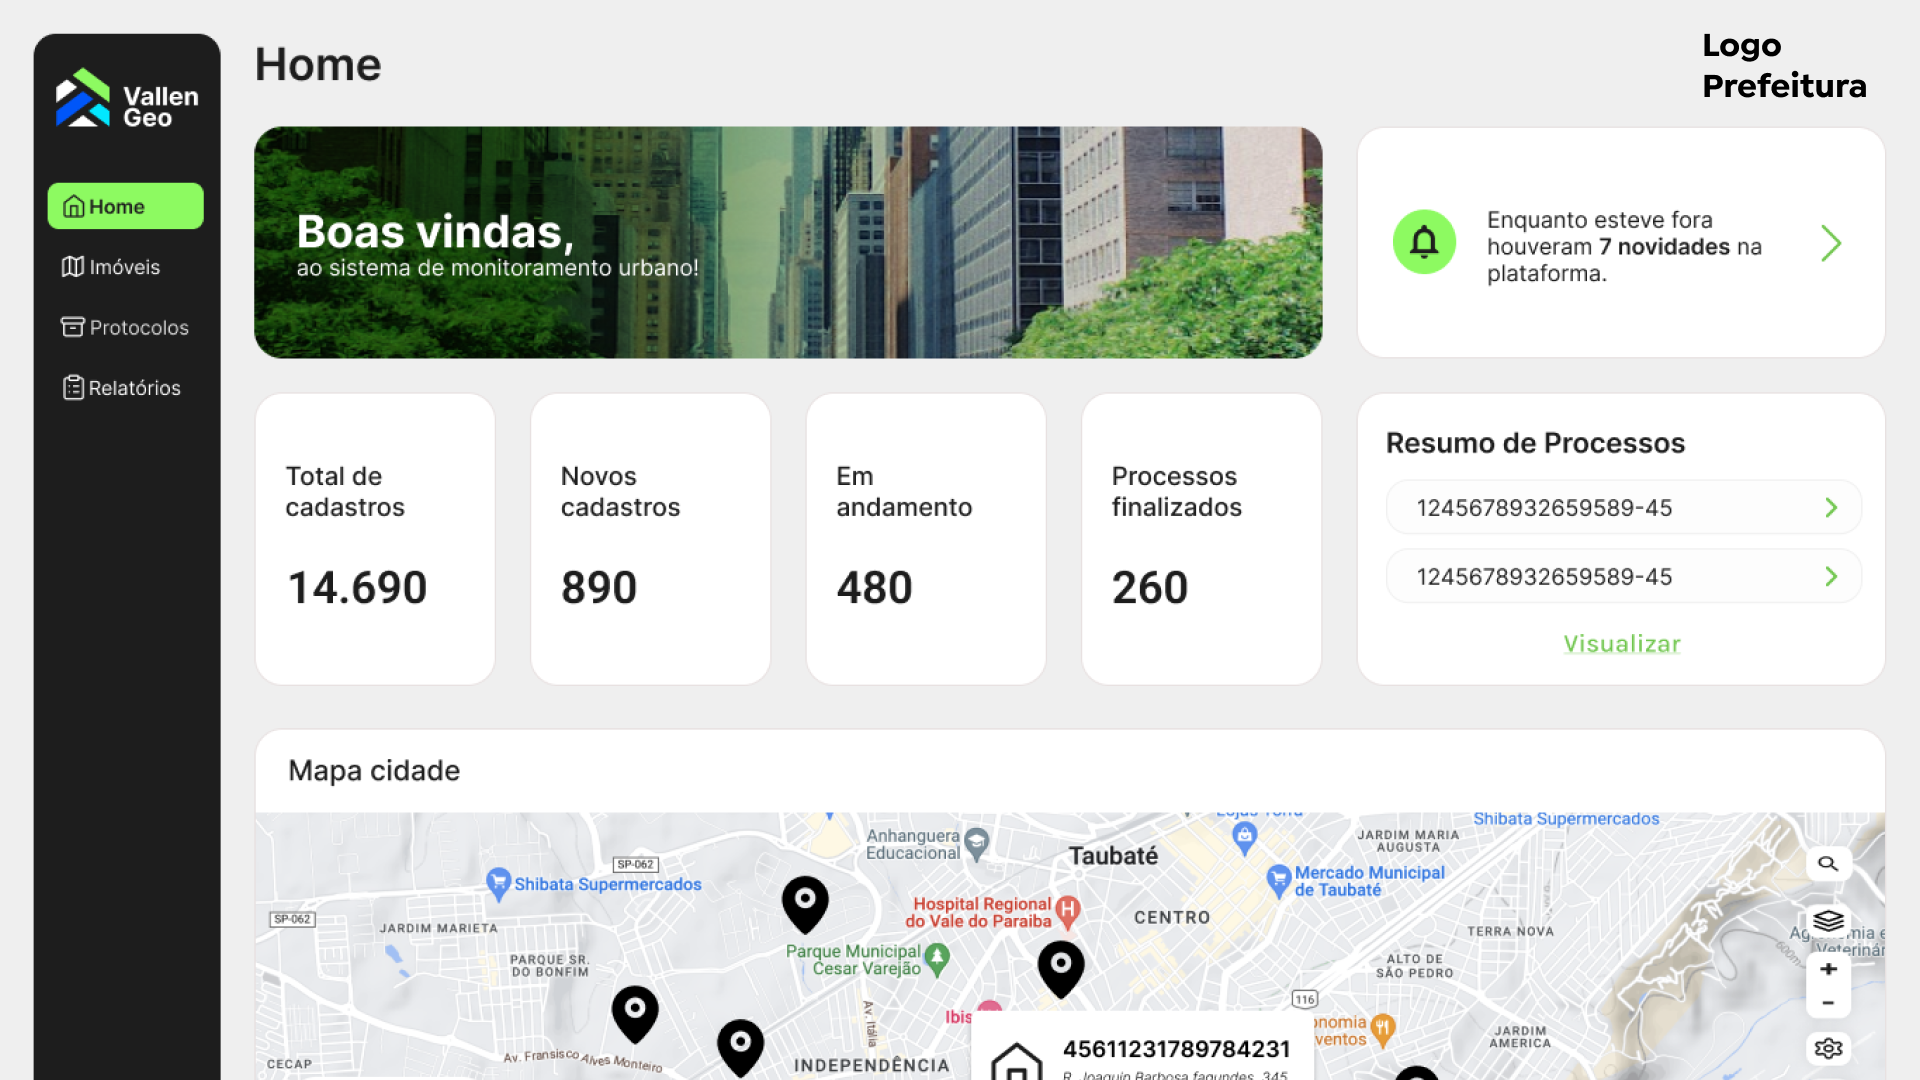Click the house icon in property popup
The height and width of the screenshot is (1080, 1920).
point(1016,1062)
